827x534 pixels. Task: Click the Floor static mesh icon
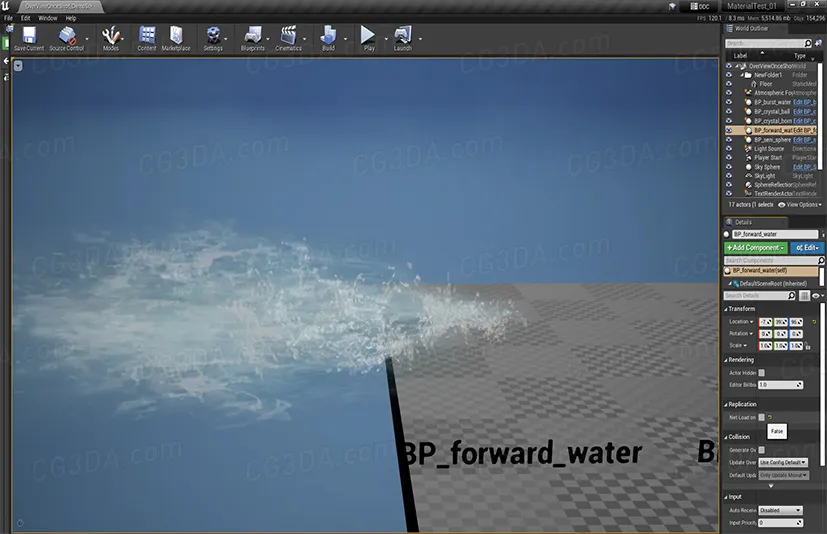coord(754,84)
